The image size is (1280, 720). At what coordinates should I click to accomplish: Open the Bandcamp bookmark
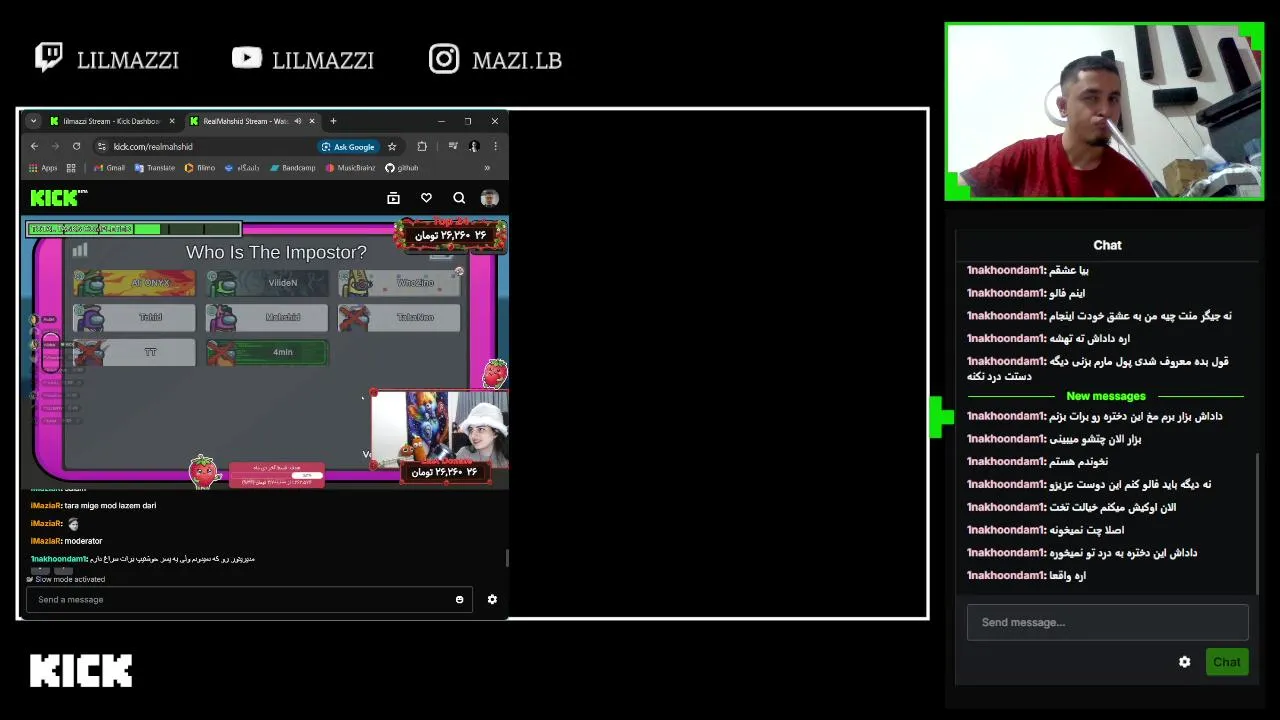(x=293, y=168)
